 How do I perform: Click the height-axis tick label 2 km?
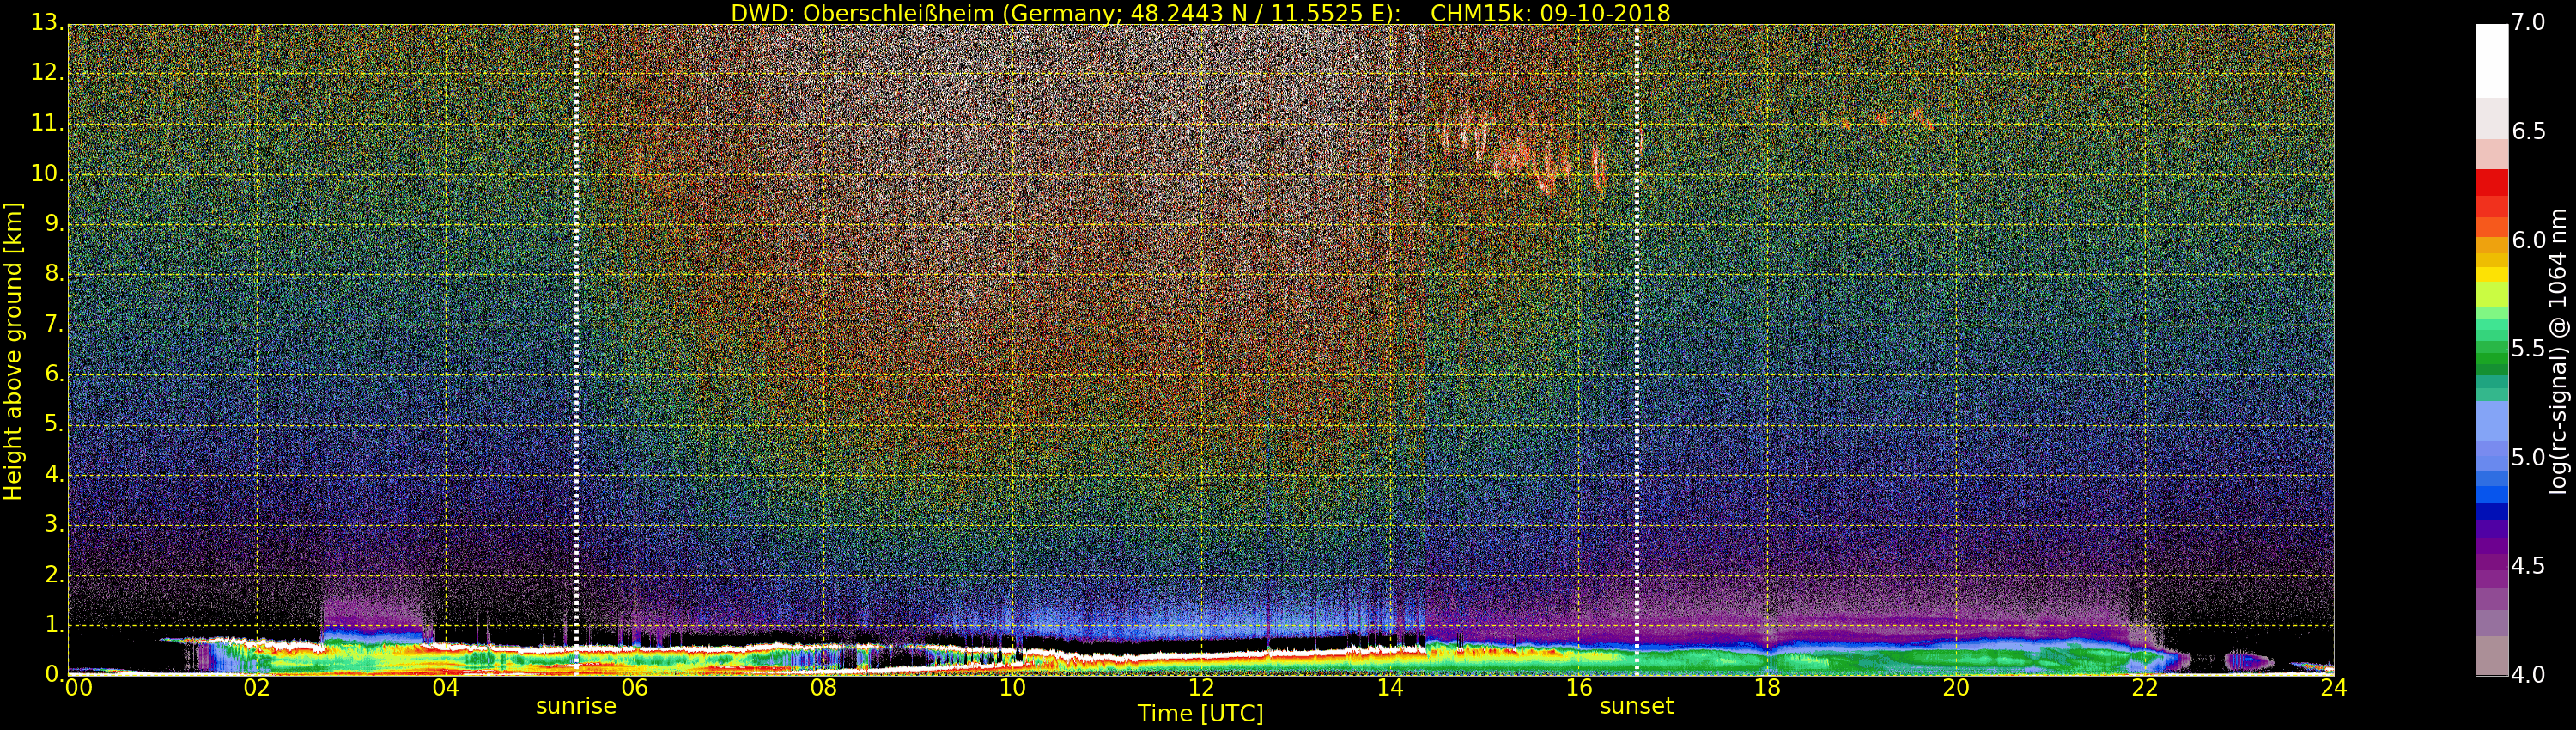point(55,574)
